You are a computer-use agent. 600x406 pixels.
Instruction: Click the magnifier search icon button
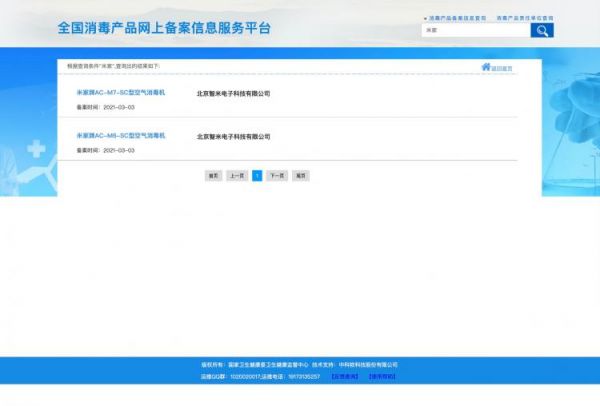tap(541, 31)
